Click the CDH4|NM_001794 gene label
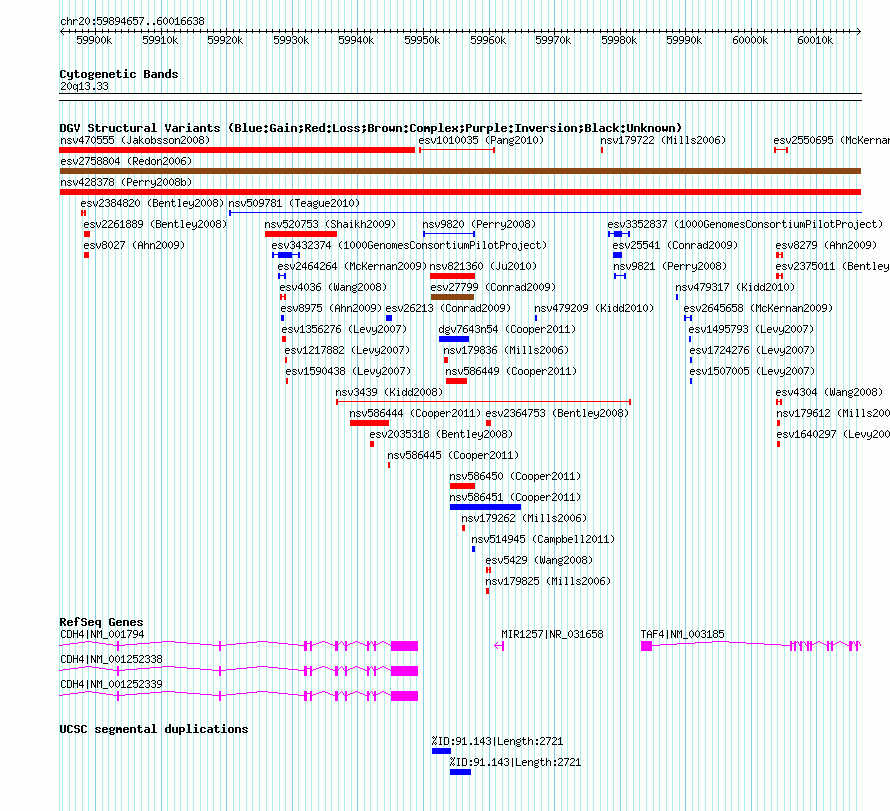Screen dimensions: 890x811 pyautogui.click(x=102, y=634)
